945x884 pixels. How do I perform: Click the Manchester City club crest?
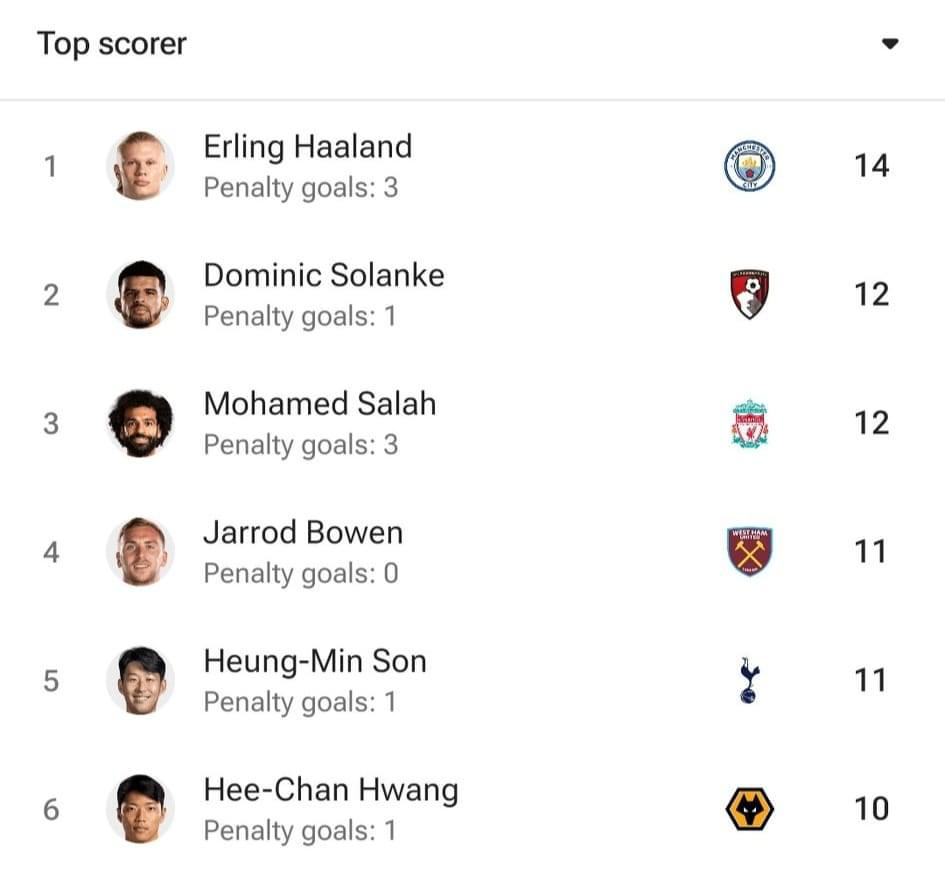click(x=749, y=166)
